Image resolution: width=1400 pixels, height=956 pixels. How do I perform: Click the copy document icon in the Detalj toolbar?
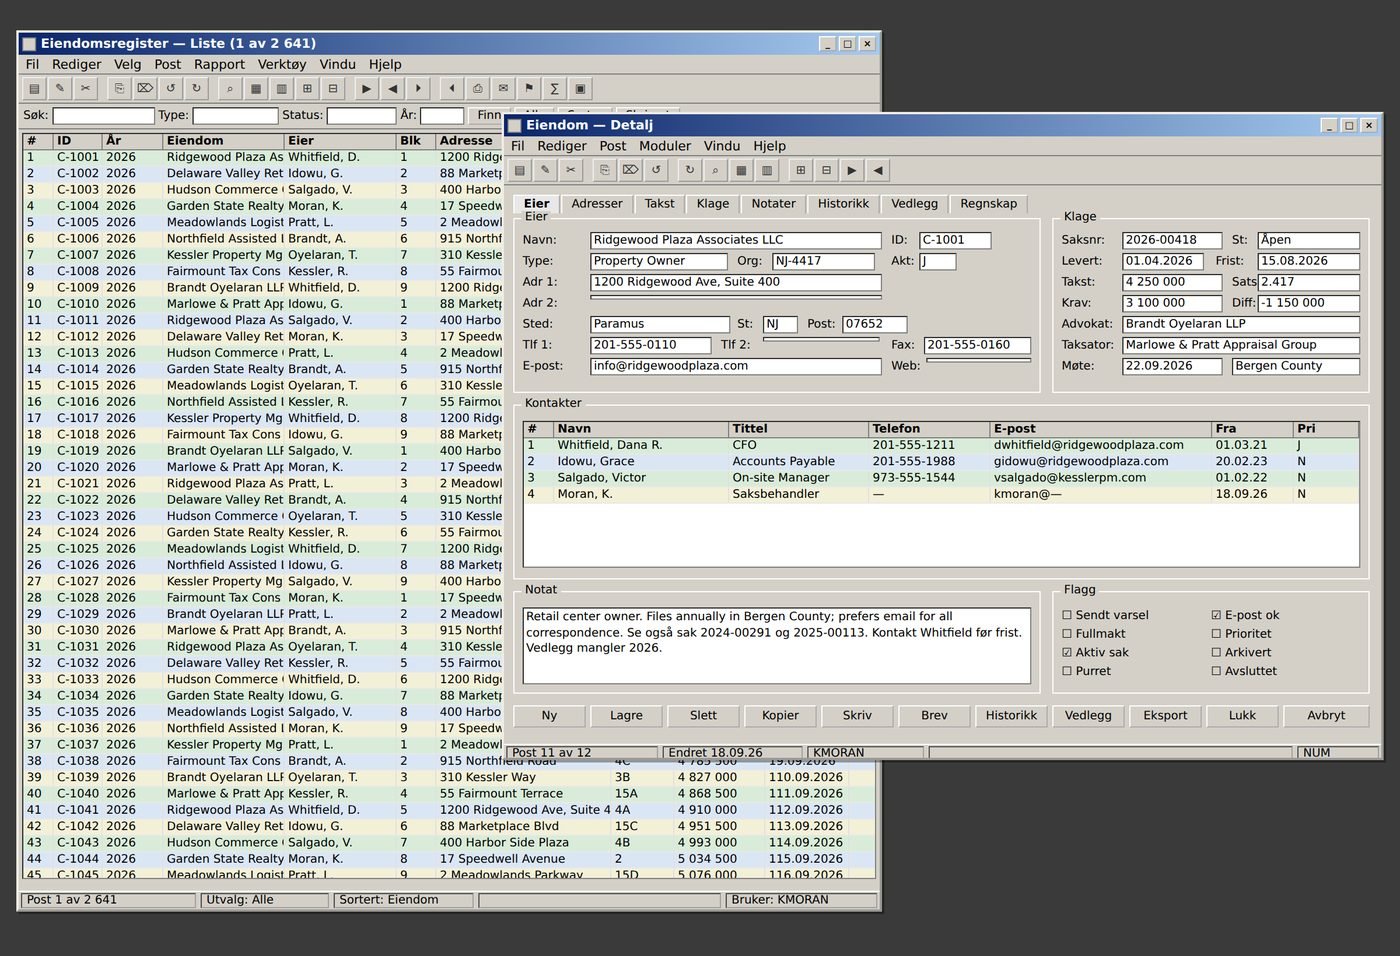click(605, 170)
